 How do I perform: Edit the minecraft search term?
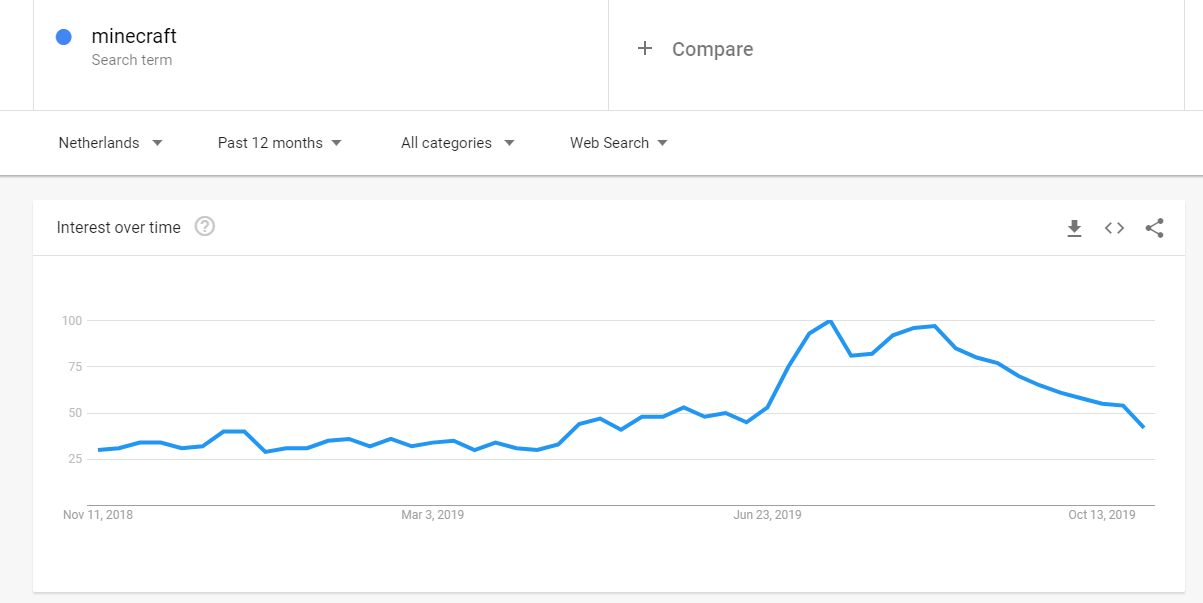(134, 36)
